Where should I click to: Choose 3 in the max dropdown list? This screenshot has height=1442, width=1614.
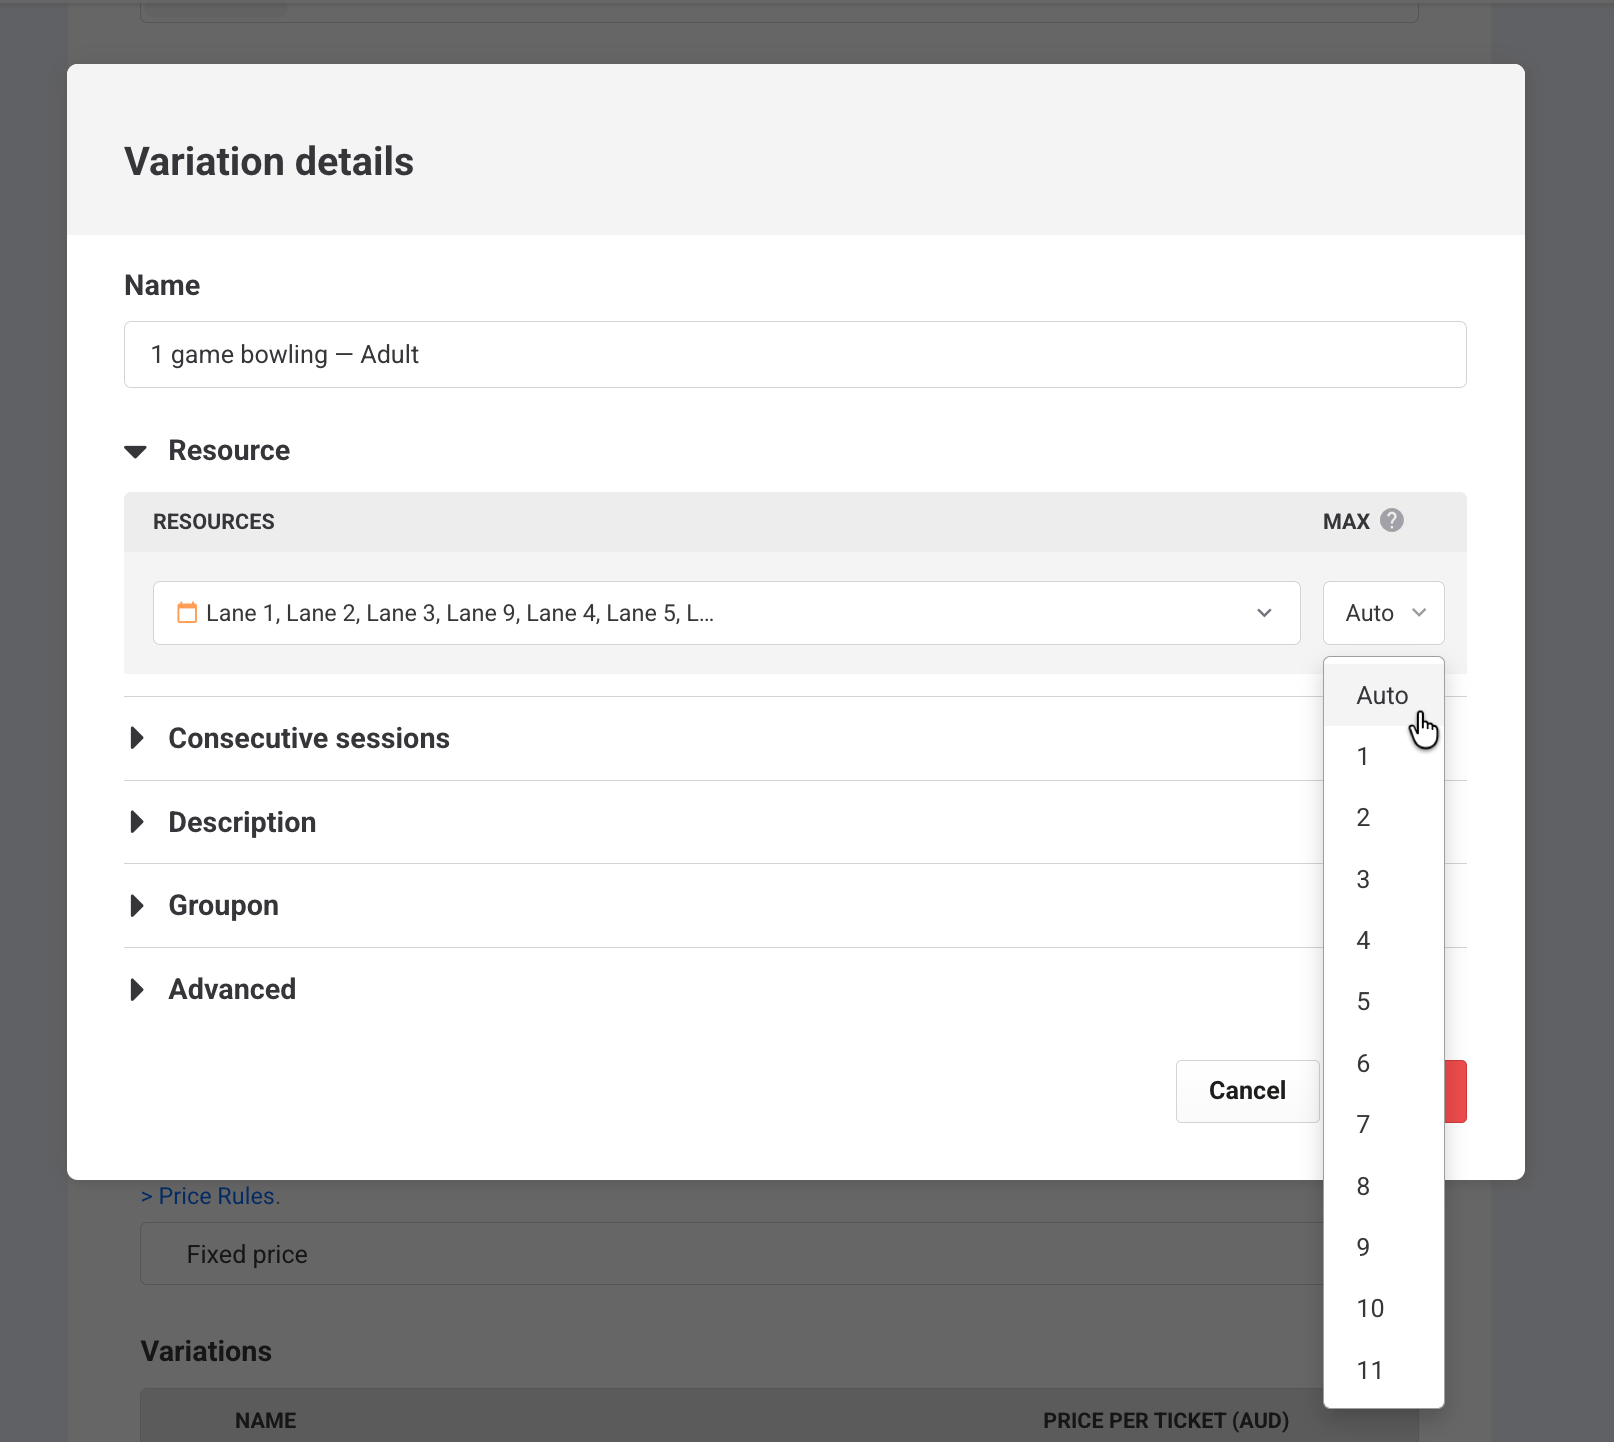1383,879
